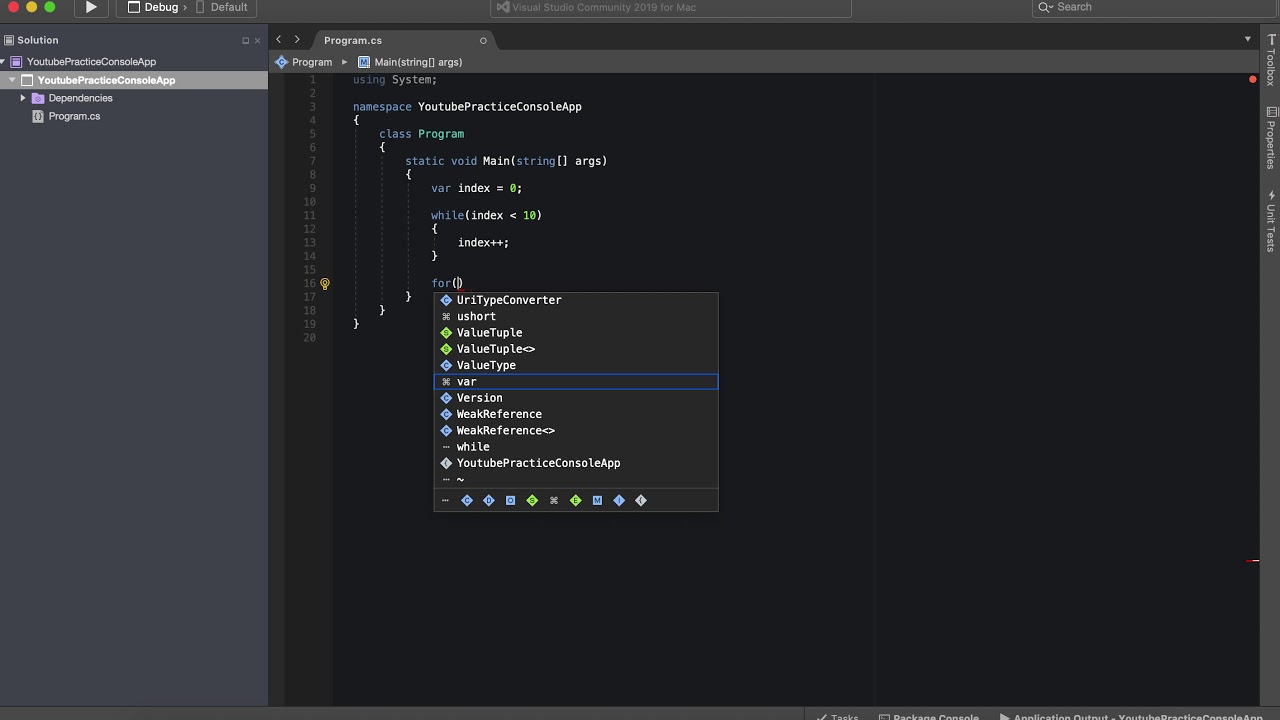Toggle the keyword (⌘) completion filter
Viewport: 1280px width, 720px height.
click(x=554, y=500)
